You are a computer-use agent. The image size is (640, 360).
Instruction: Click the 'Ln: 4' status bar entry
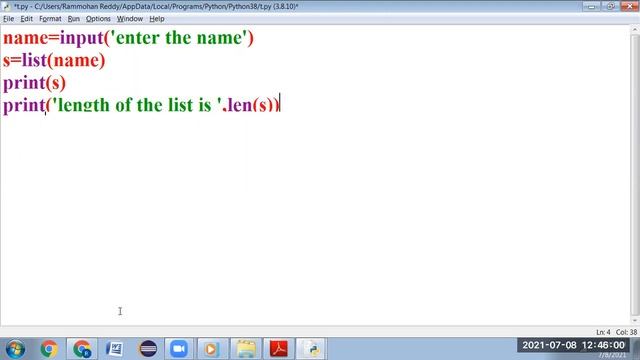pyautogui.click(x=603, y=332)
